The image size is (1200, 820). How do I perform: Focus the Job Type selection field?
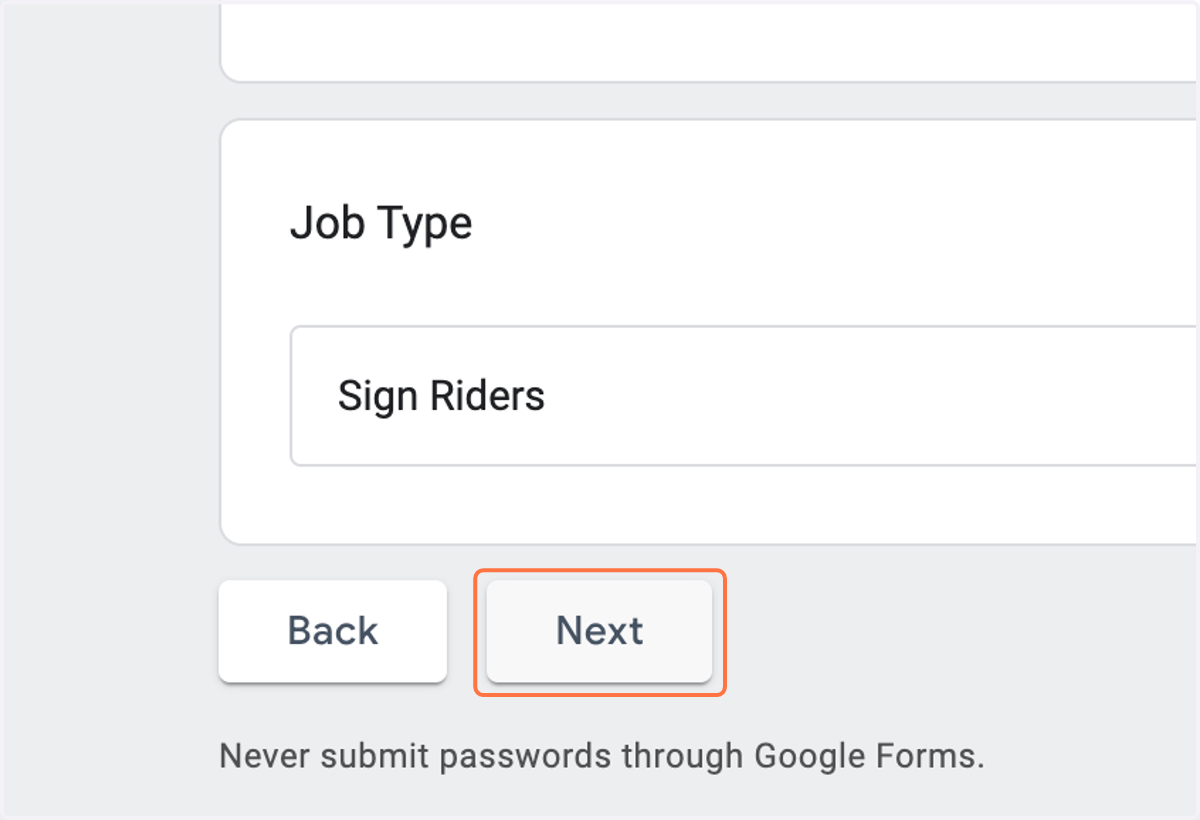[x=744, y=395]
